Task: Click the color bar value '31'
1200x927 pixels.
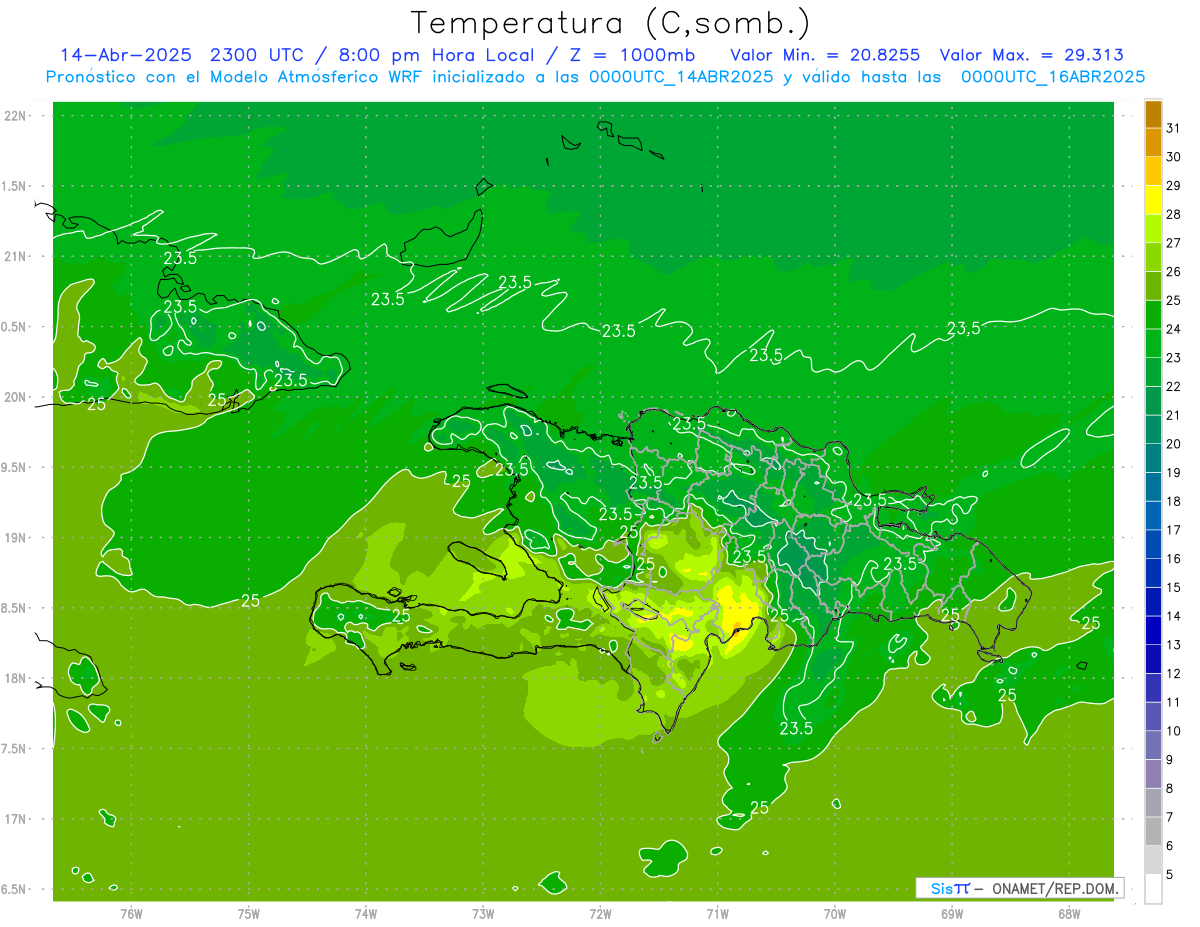Action: [1174, 129]
